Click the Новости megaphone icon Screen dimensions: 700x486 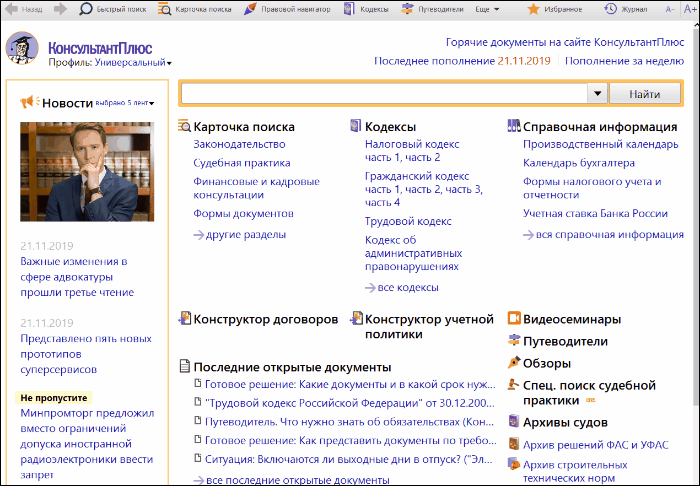tap(29, 102)
